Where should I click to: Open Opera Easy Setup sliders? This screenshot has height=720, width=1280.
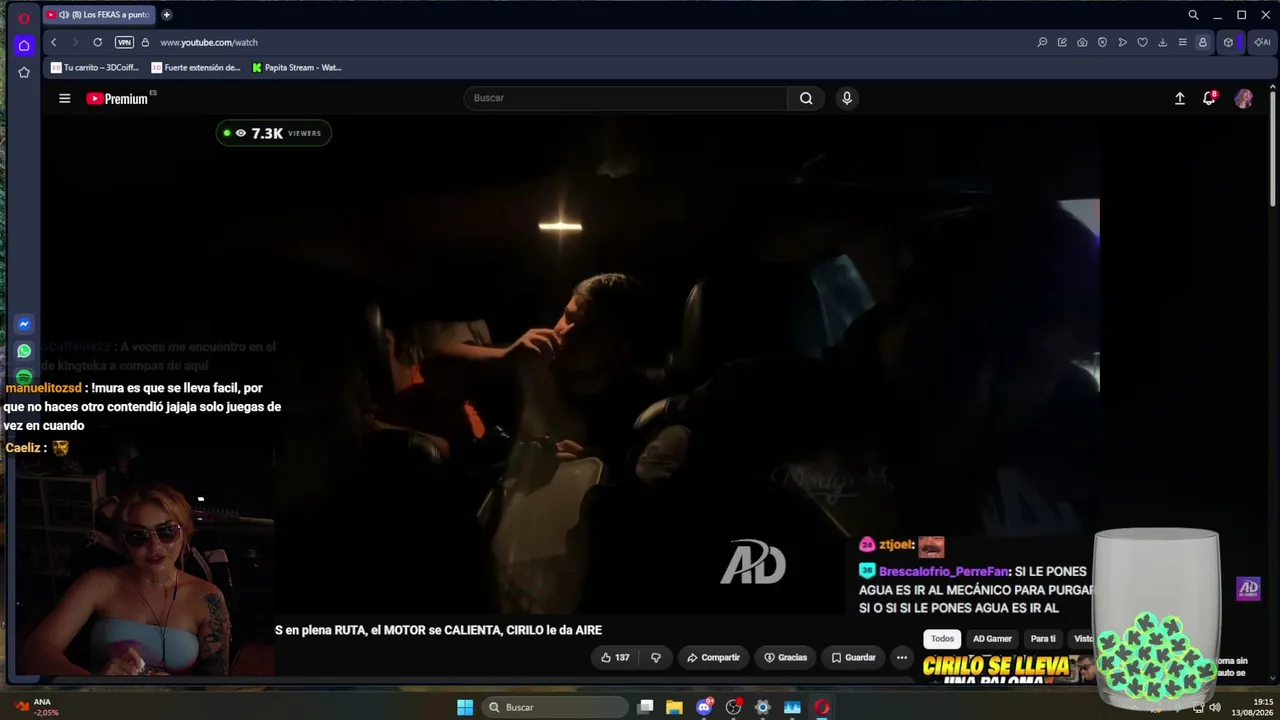[1182, 42]
